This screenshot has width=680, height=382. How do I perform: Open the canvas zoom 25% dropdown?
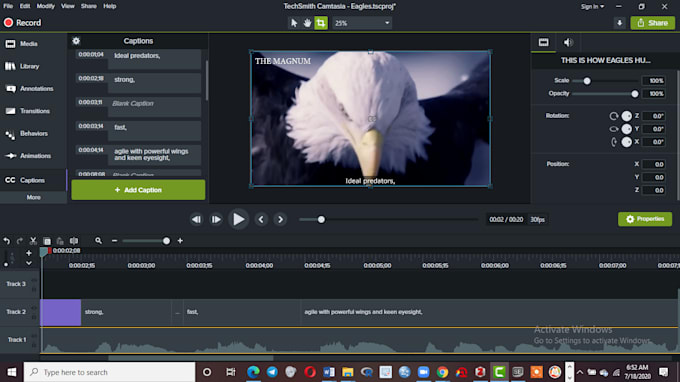[x=362, y=23]
